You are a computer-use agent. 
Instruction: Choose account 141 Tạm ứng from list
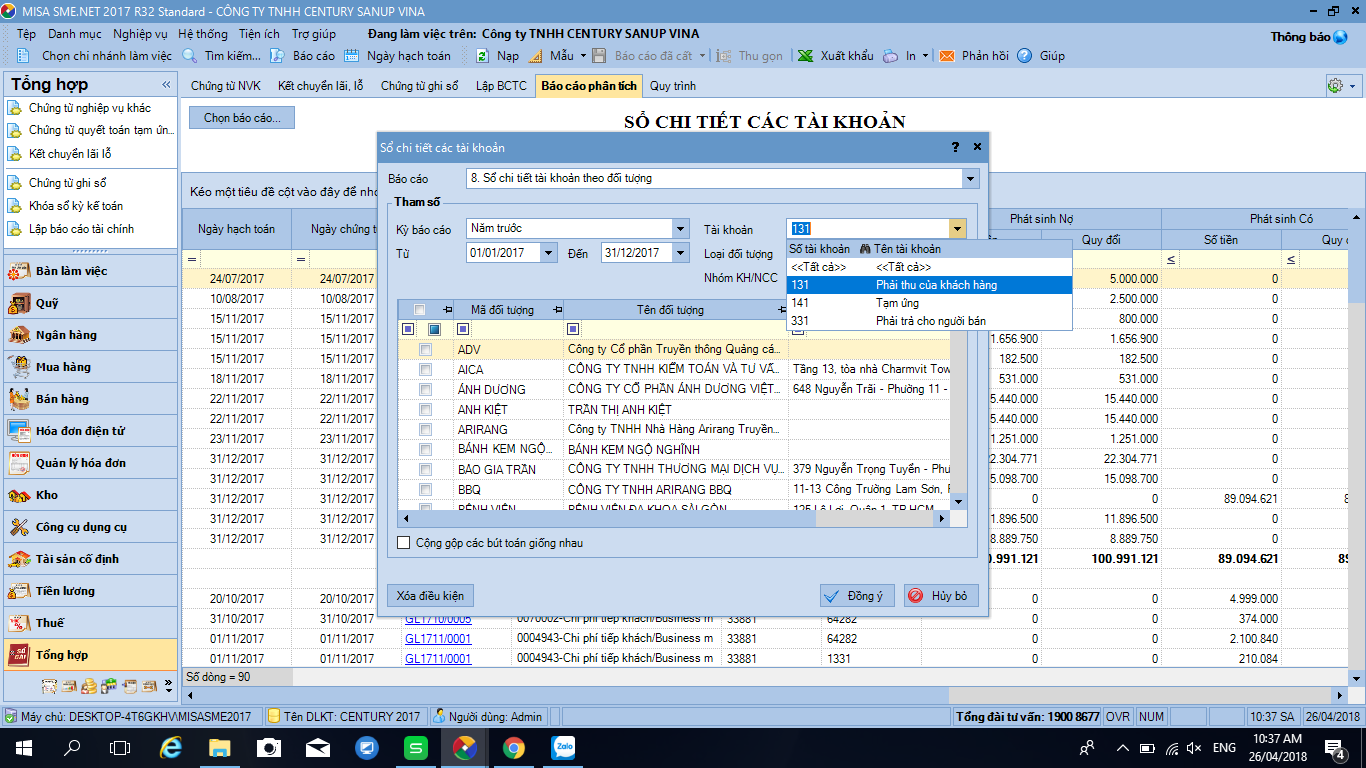click(x=929, y=303)
